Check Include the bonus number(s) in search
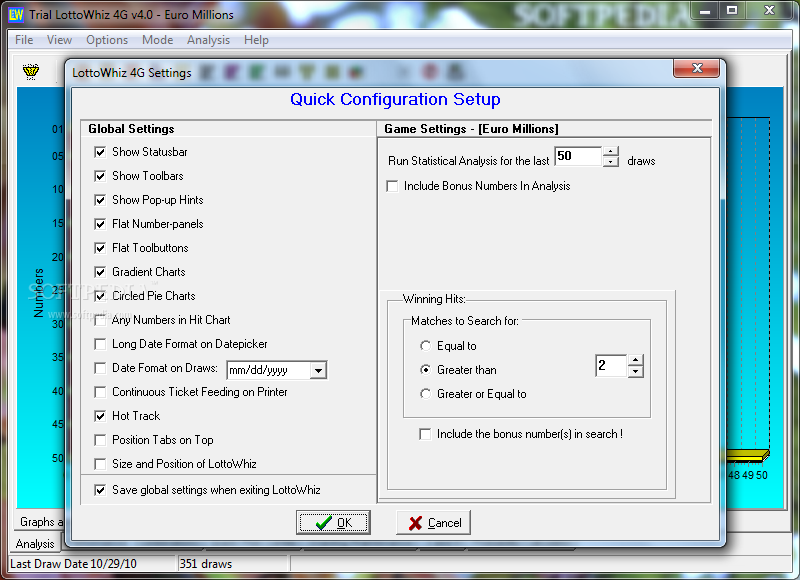The image size is (800, 580). [x=424, y=434]
